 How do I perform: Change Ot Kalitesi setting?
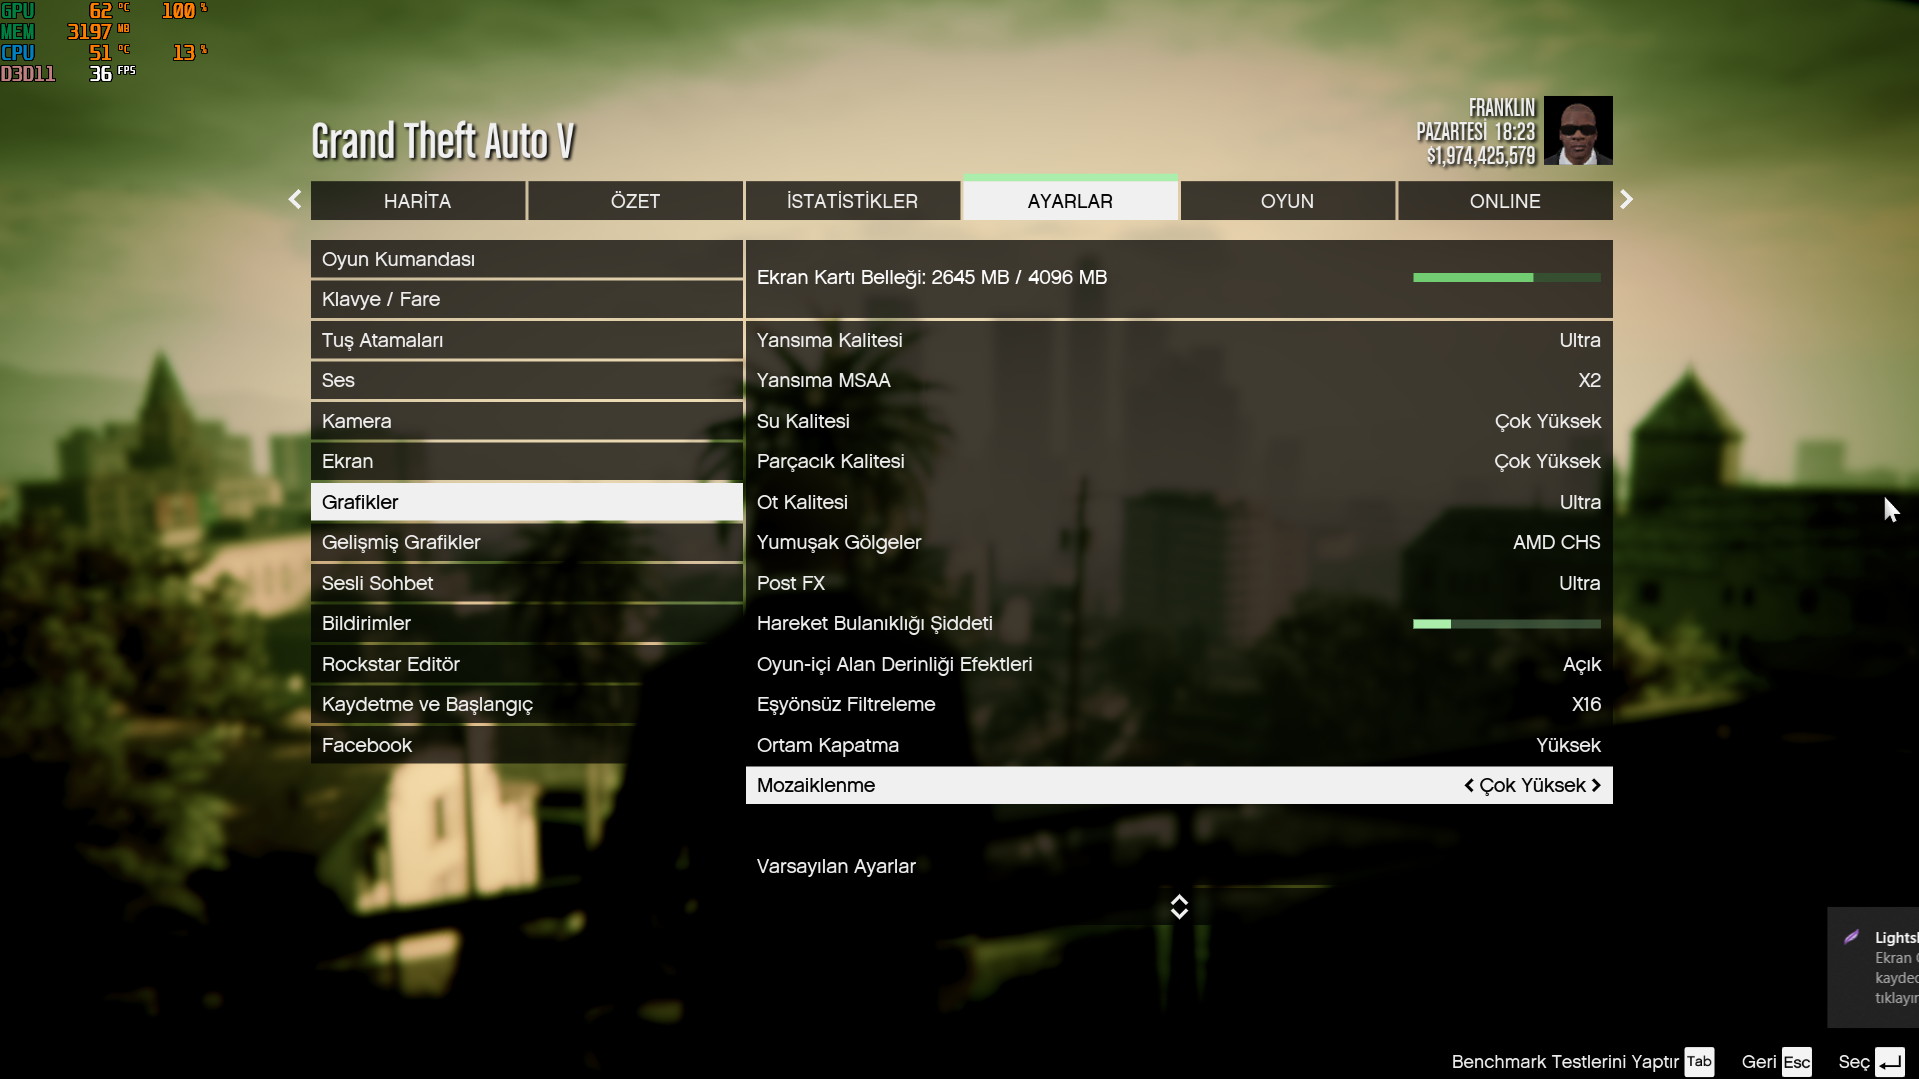pos(1179,502)
